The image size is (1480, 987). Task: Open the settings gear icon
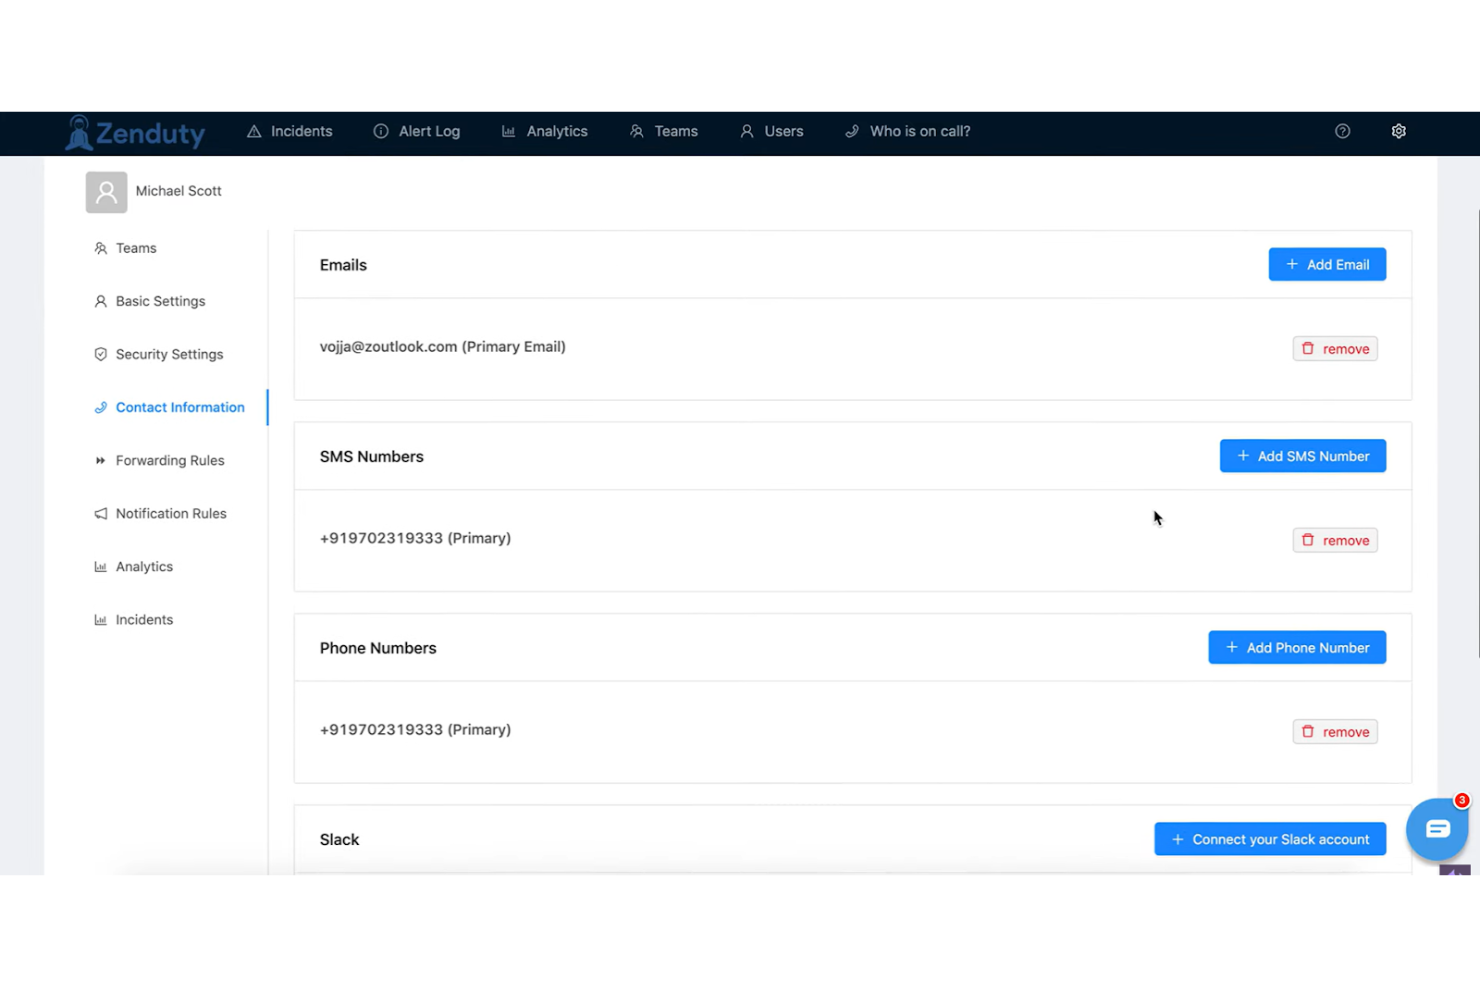(1398, 131)
